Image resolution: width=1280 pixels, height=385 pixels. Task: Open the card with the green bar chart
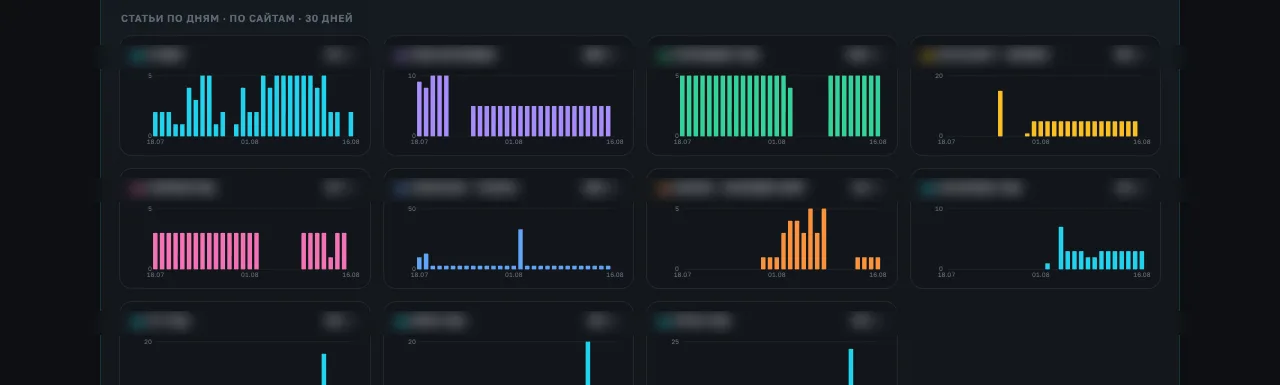click(x=771, y=96)
